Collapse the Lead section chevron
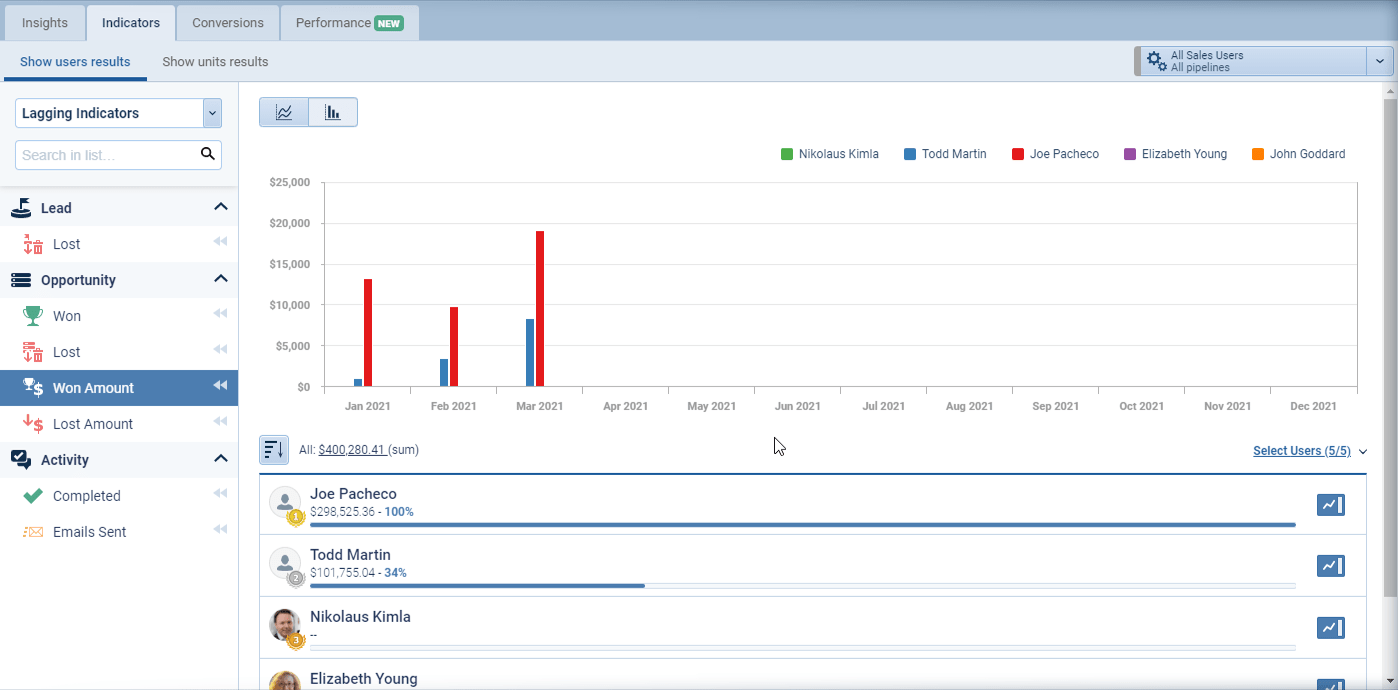Screen dimensions: 1398x690 click(221, 207)
